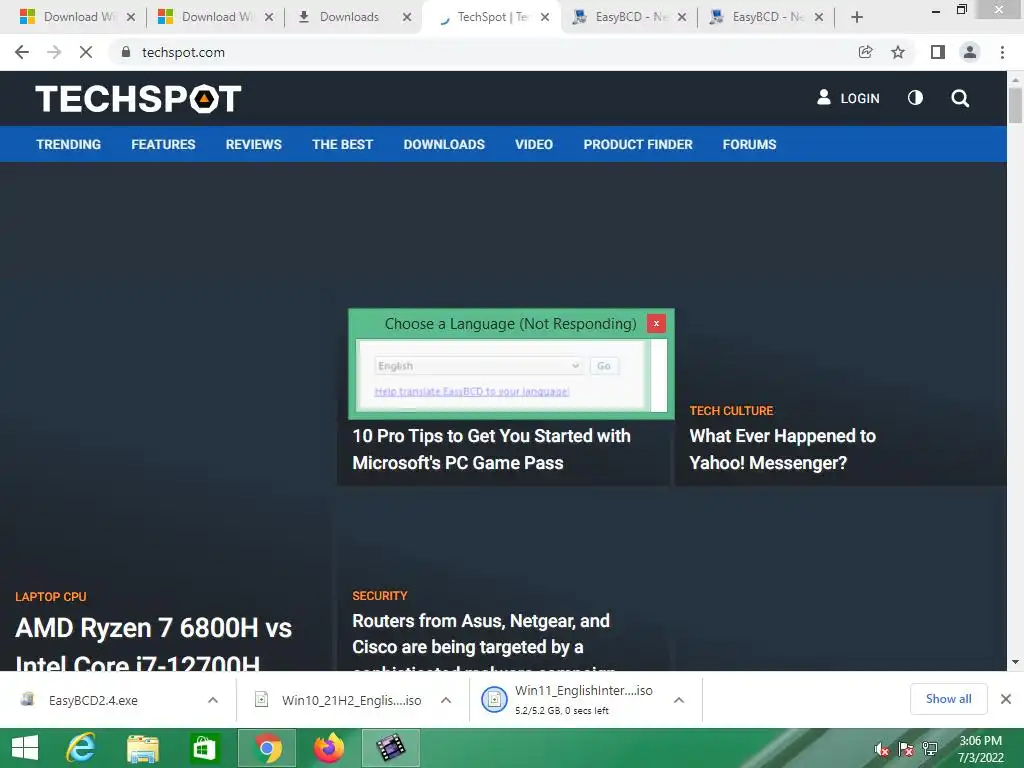
Task: Open TRENDING menu item
Action: [69, 144]
